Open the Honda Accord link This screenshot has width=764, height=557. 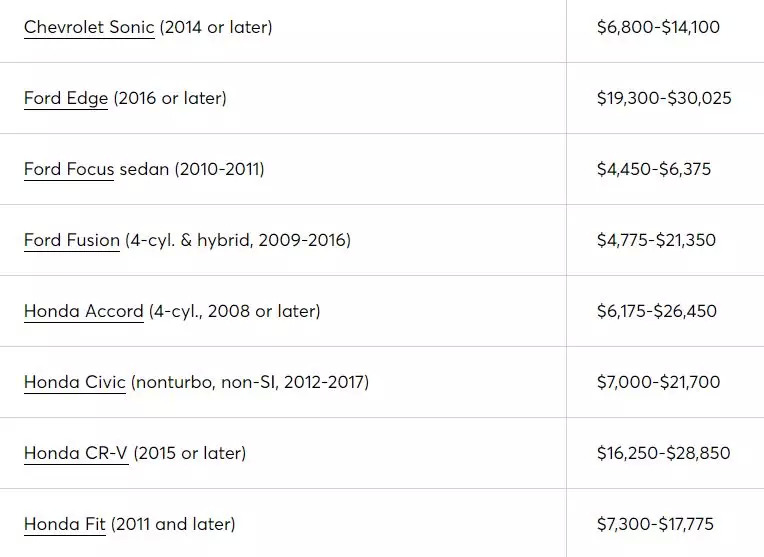pyautogui.click(x=84, y=311)
